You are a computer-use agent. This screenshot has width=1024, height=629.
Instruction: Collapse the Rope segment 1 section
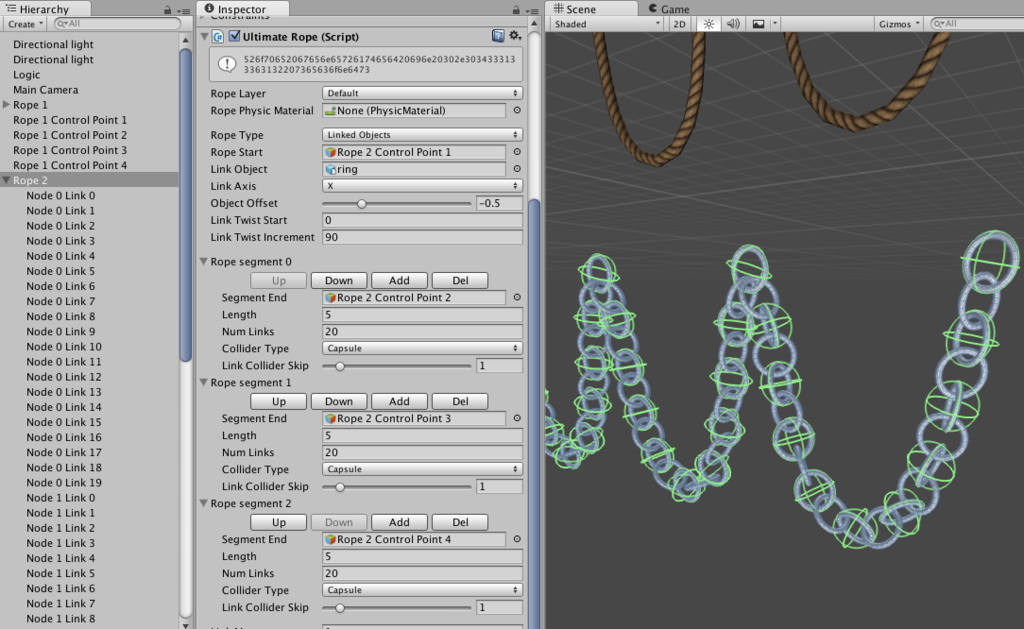204,382
